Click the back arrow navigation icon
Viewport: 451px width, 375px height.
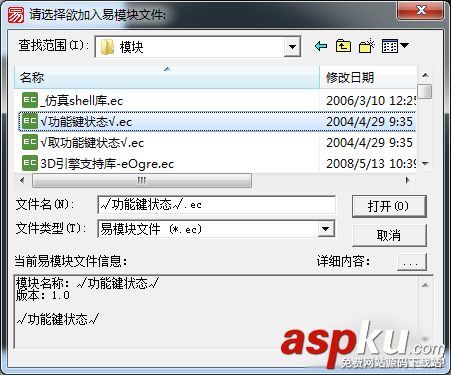click(321, 46)
